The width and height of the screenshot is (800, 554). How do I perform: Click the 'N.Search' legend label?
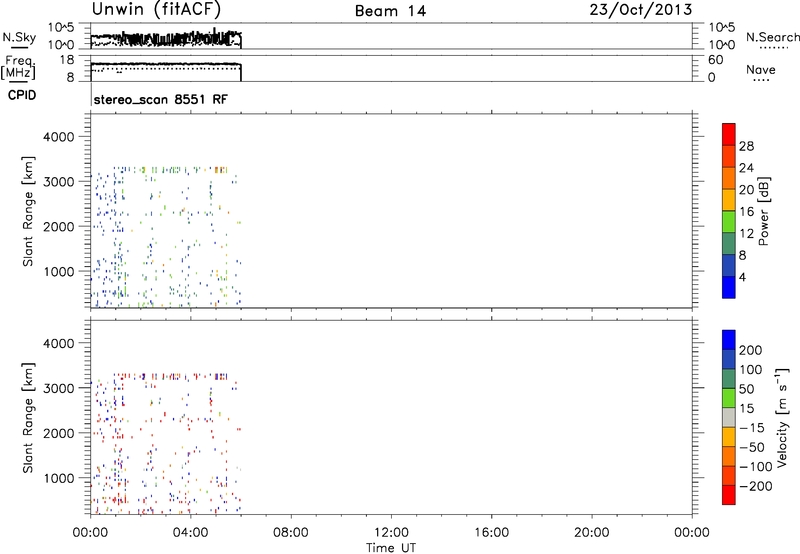point(772,37)
